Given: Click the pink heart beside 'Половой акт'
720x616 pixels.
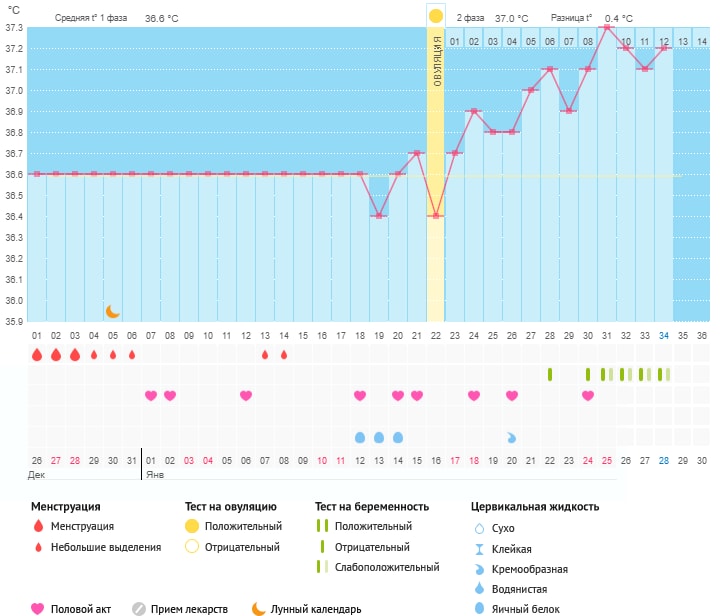Looking at the screenshot, I should (x=37, y=609).
